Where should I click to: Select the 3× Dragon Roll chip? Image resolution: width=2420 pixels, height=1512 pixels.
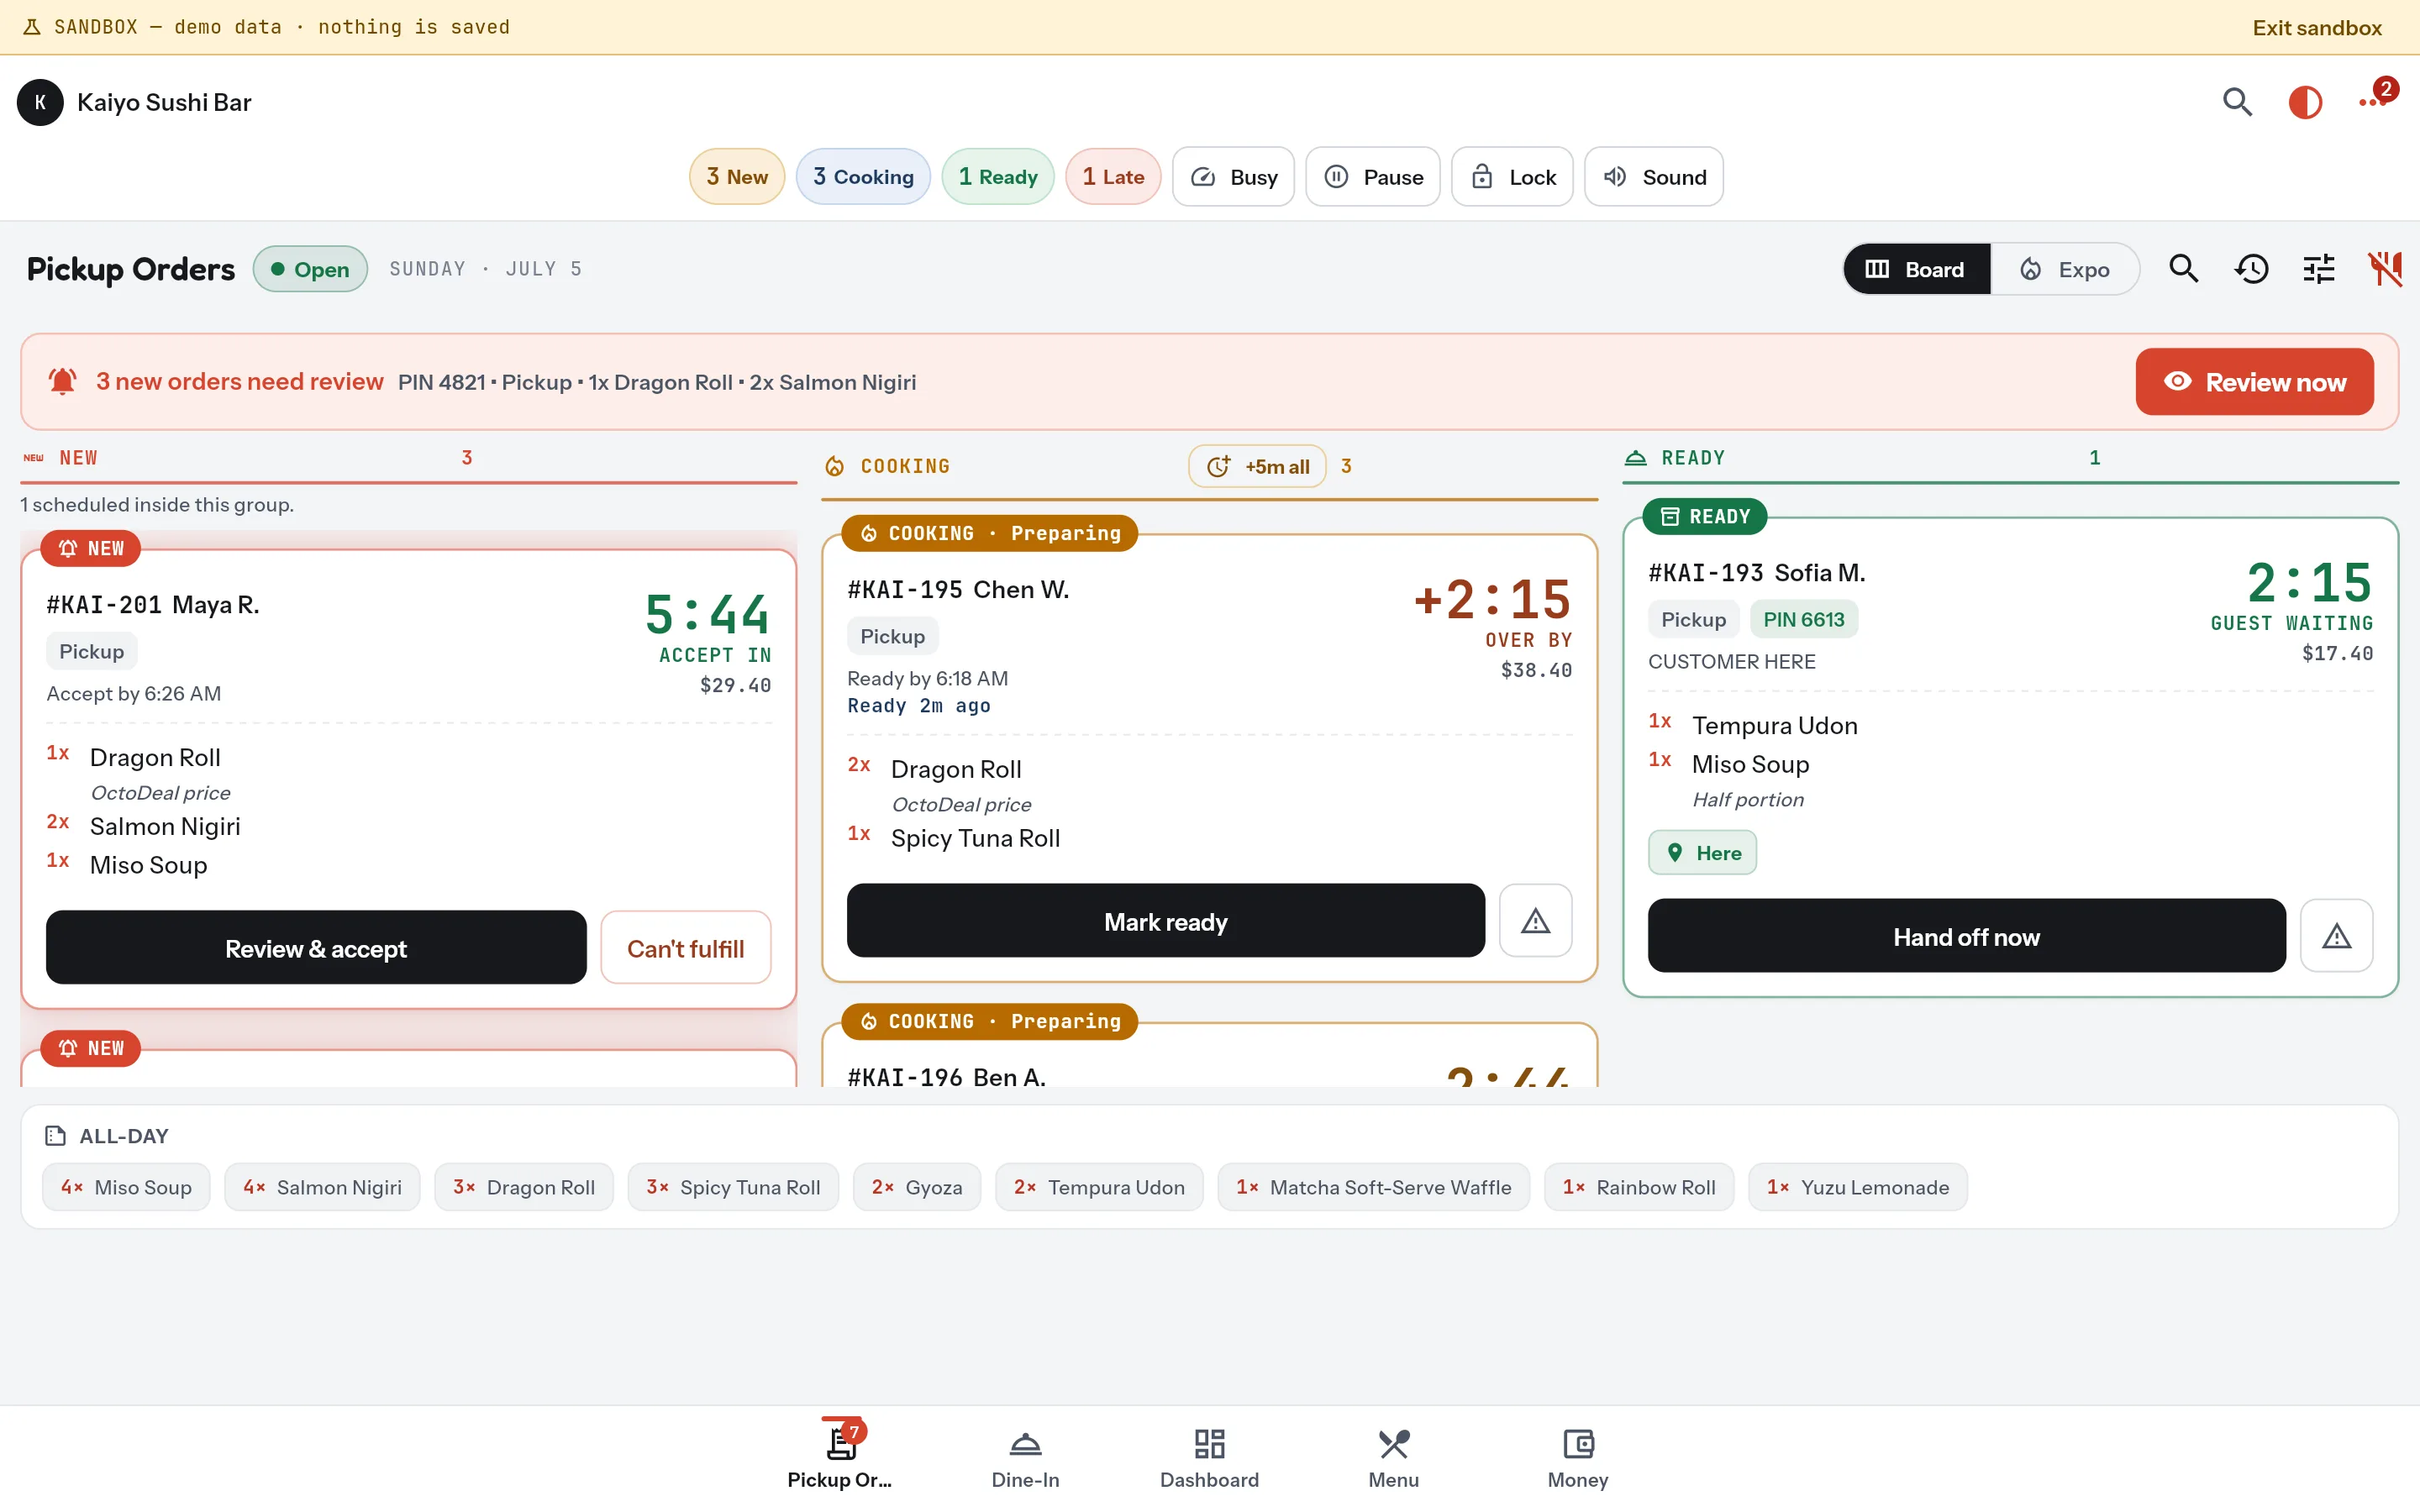pyautogui.click(x=524, y=1187)
